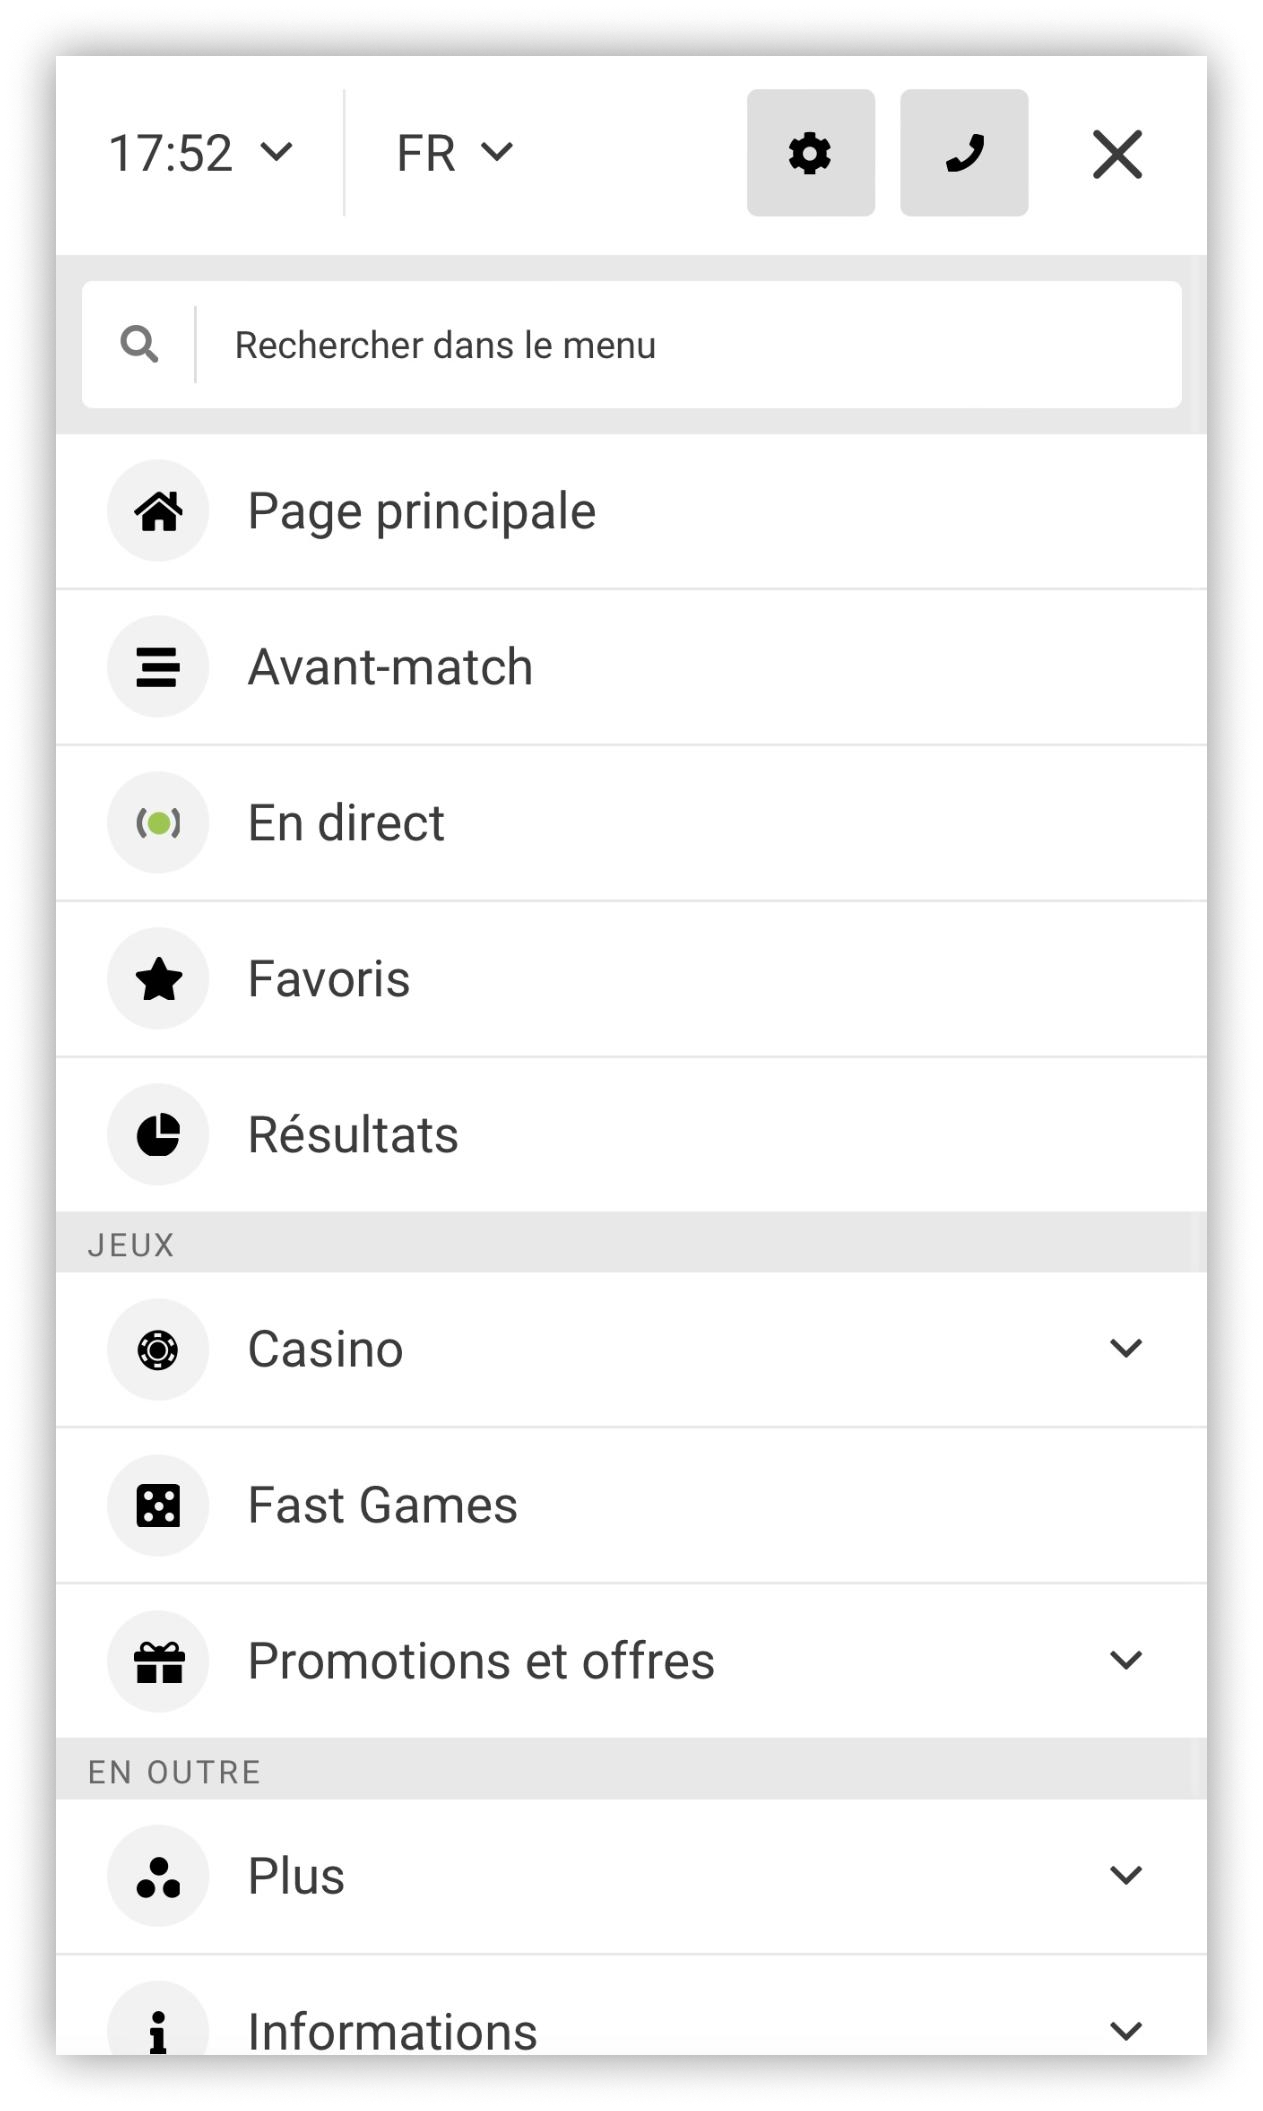Click the gift icon beside Promotions et offres
The height and width of the screenshot is (2111, 1263).
158,1660
